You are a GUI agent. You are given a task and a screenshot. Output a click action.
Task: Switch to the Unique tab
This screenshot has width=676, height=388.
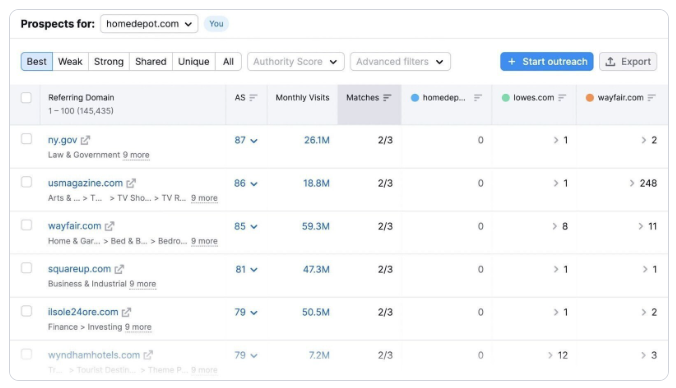(194, 62)
